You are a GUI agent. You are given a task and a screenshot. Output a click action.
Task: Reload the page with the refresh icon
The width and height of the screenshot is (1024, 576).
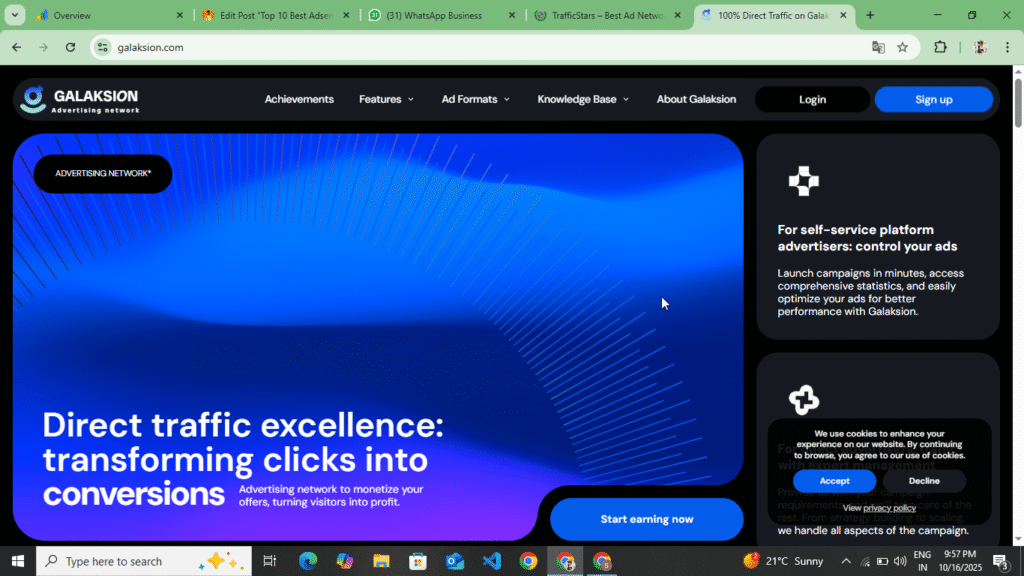tap(69, 47)
